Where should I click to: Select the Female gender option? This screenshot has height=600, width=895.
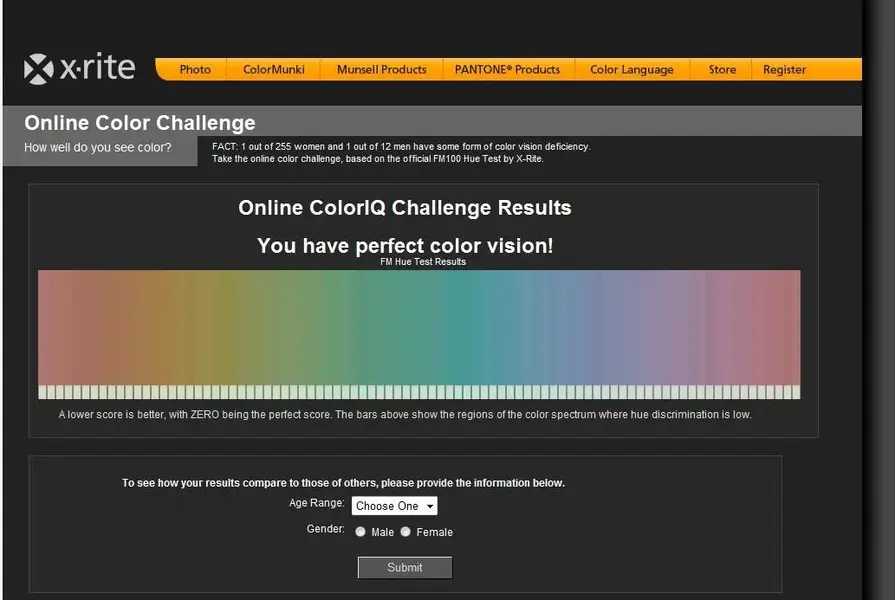(x=405, y=531)
